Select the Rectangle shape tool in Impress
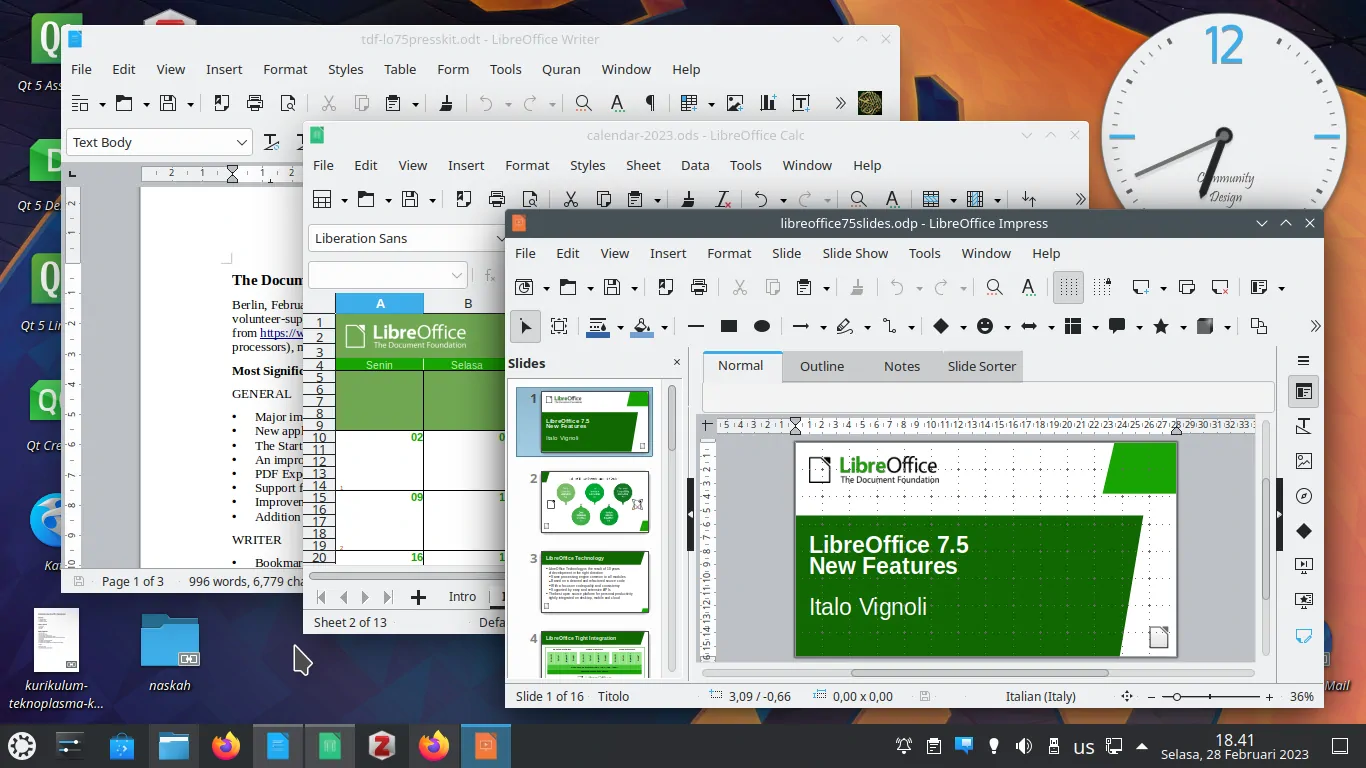The image size is (1366, 768). pos(729,326)
